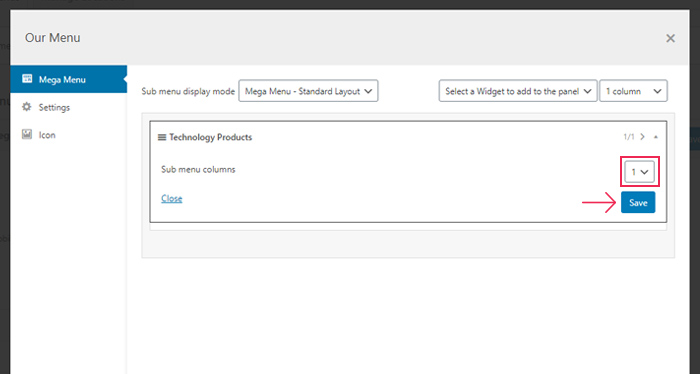This screenshot has width=700, height=374.
Task: Open the Sub menu columns dropdown showing 1
Action: (x=639, y=172)
